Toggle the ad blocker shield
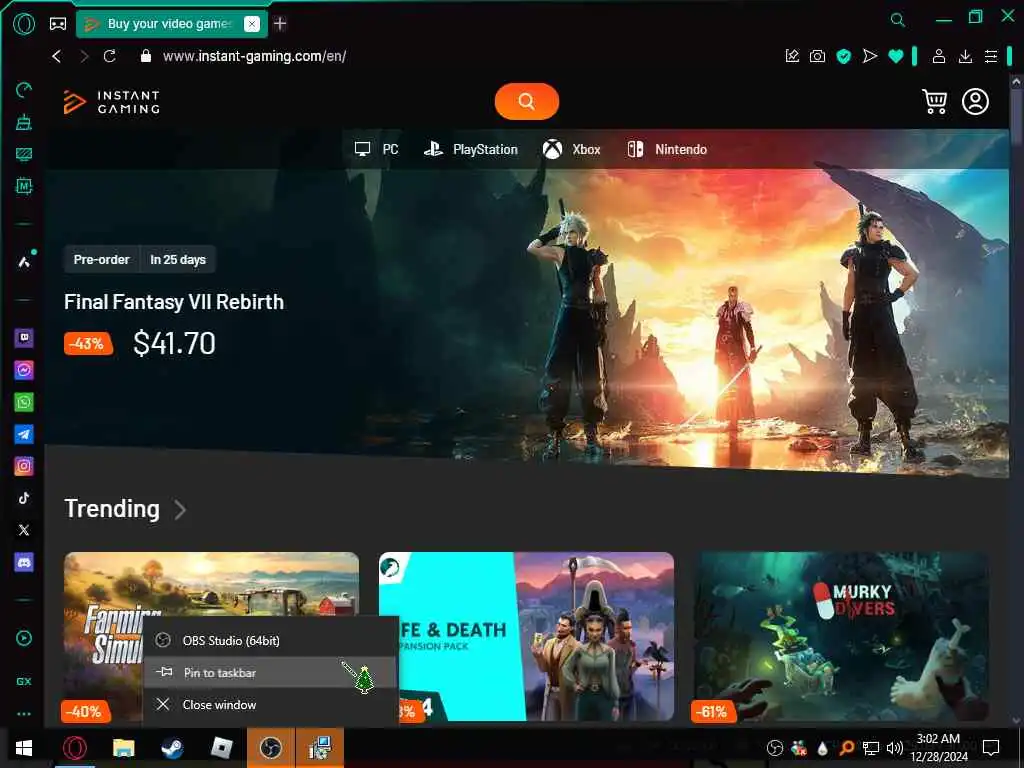 [844, 56]
